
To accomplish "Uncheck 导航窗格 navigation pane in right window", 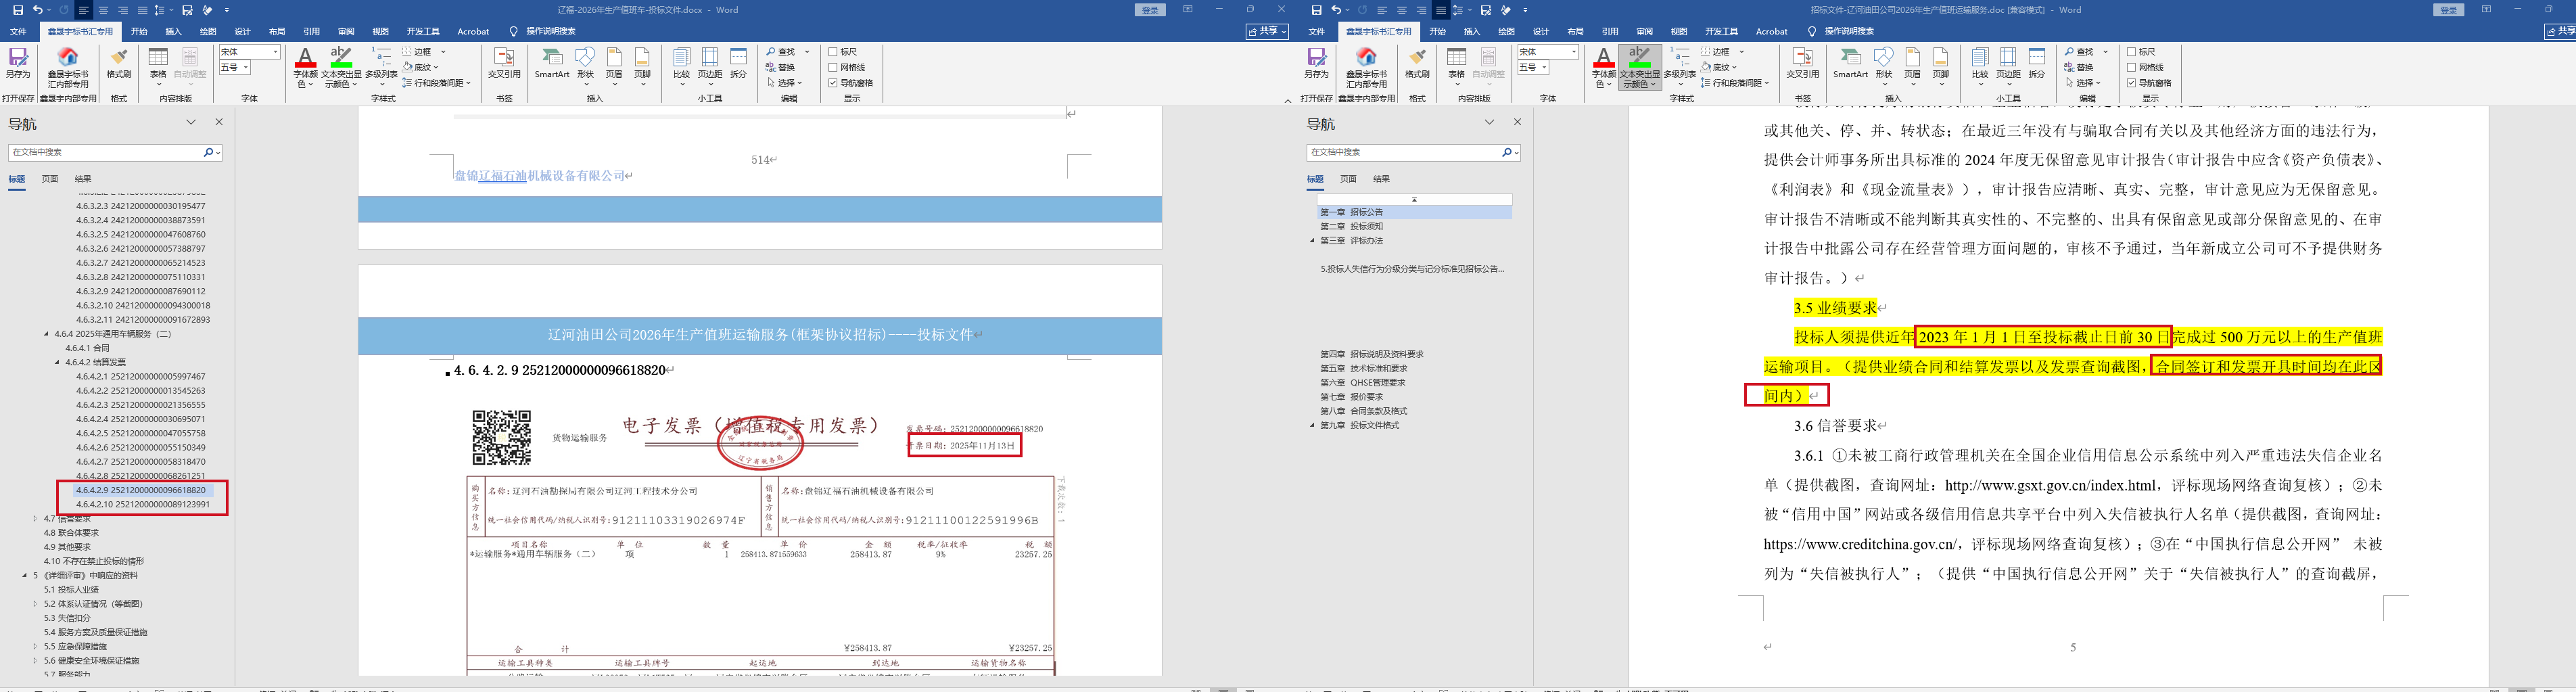I will click(x=2131, y=83).
